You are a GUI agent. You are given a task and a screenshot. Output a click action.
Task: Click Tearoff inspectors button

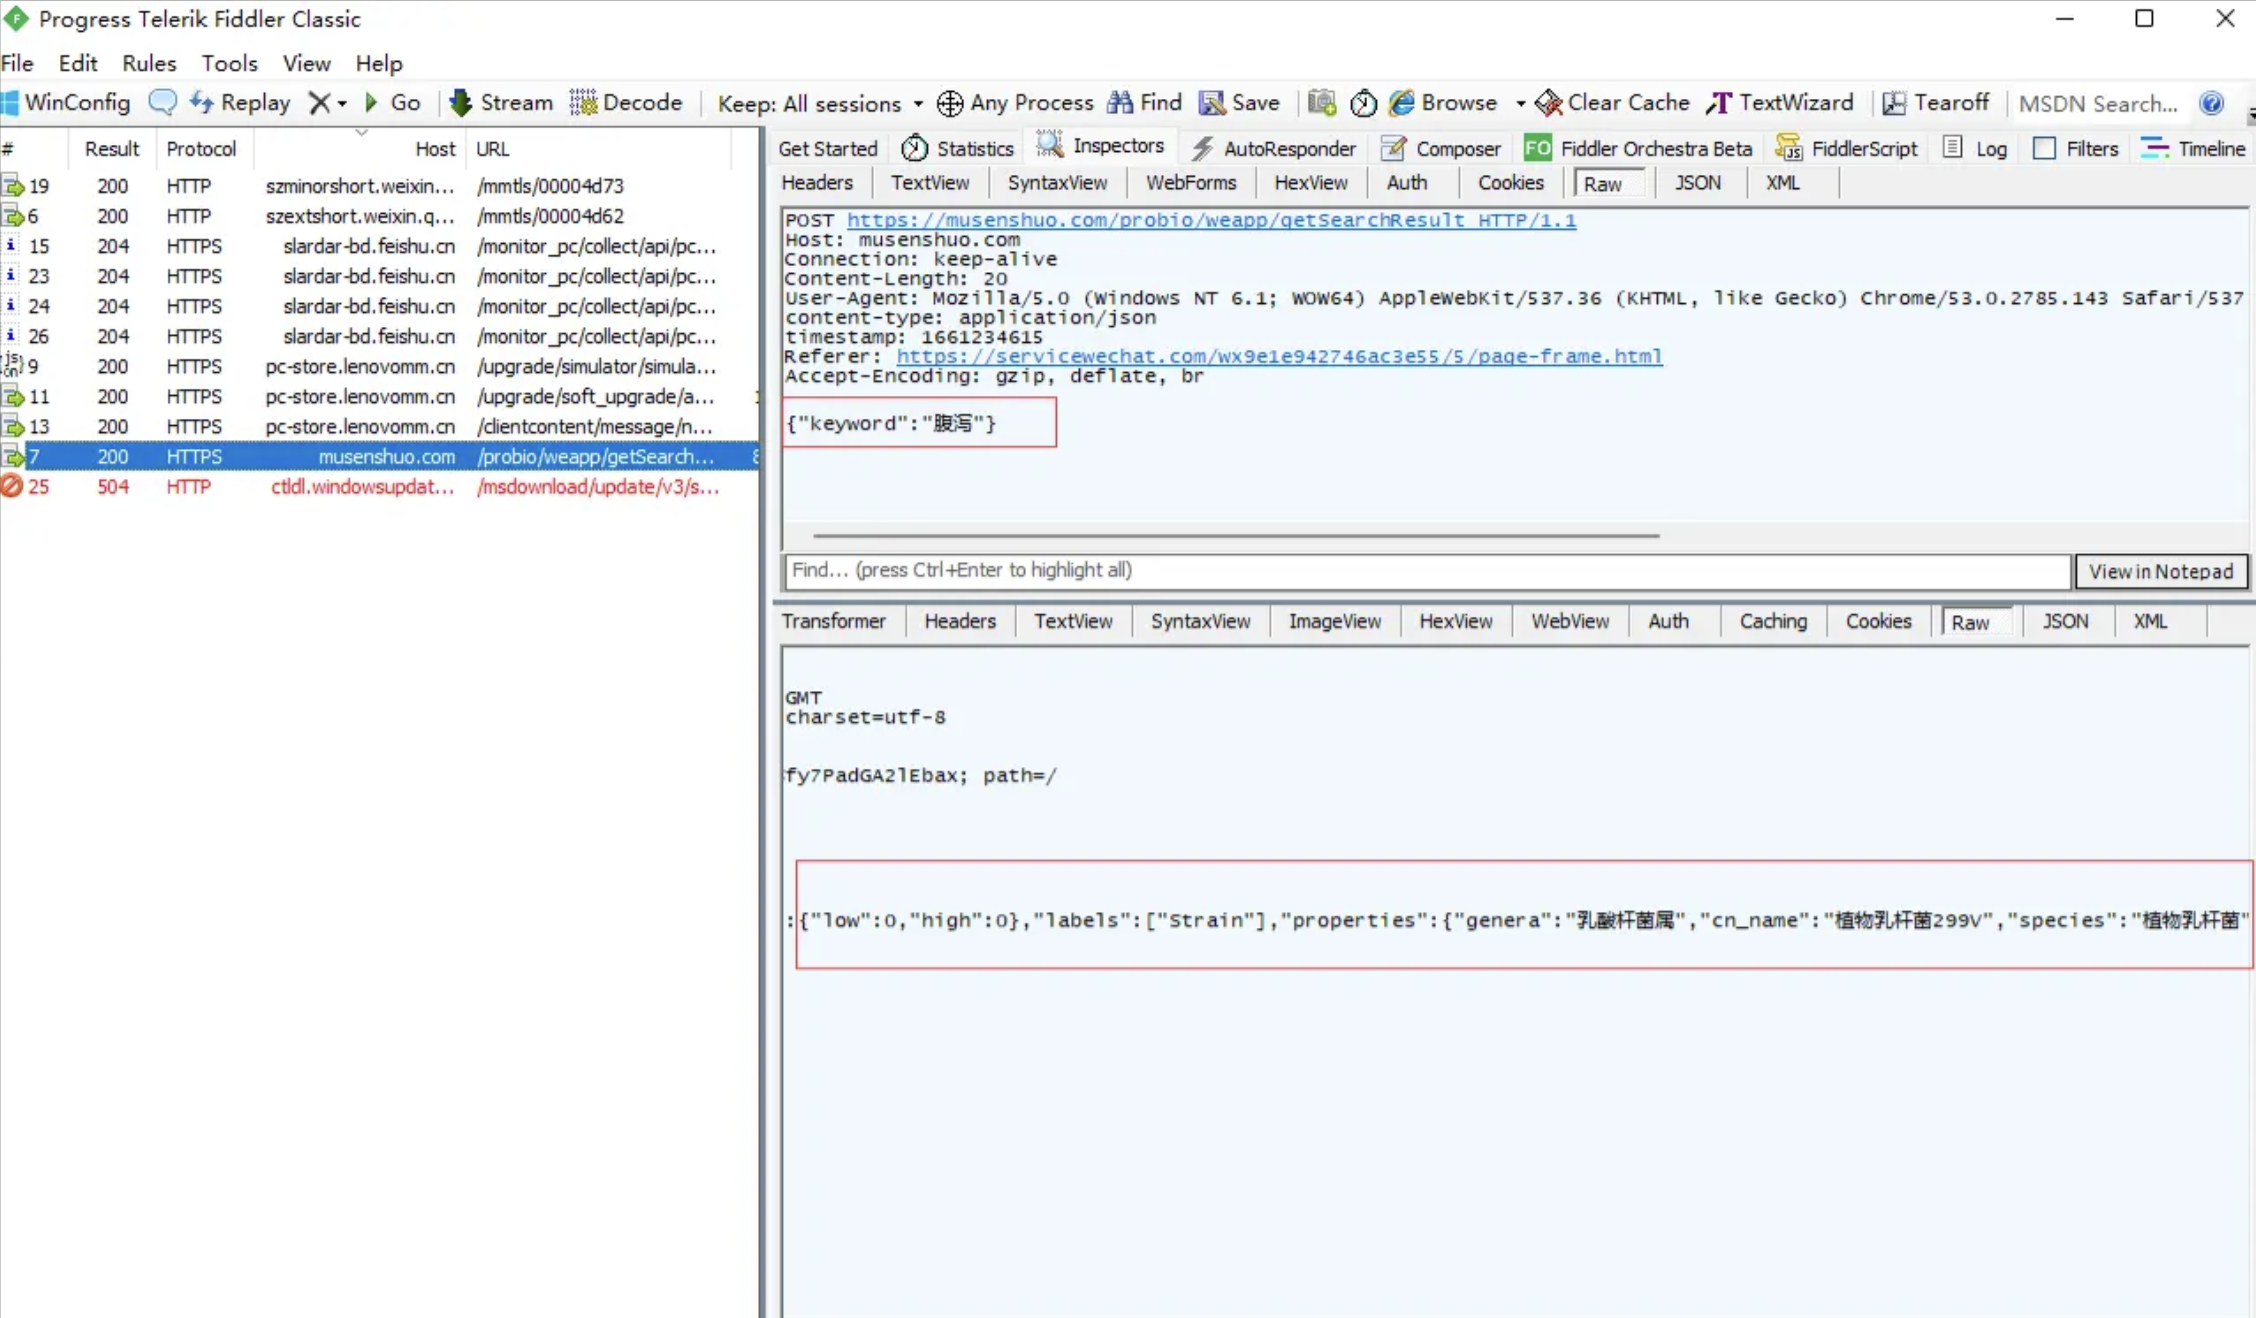pyautogui.click(x=1935, y=103)
